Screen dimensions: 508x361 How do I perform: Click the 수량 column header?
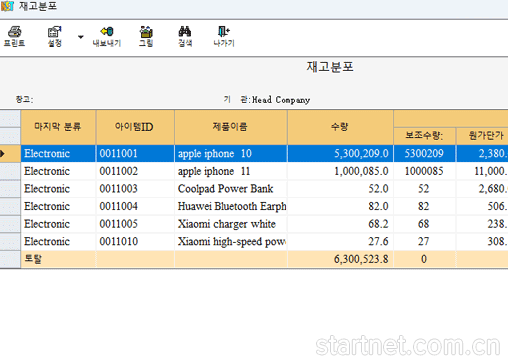pyautogui.click(x=340, y=127)
